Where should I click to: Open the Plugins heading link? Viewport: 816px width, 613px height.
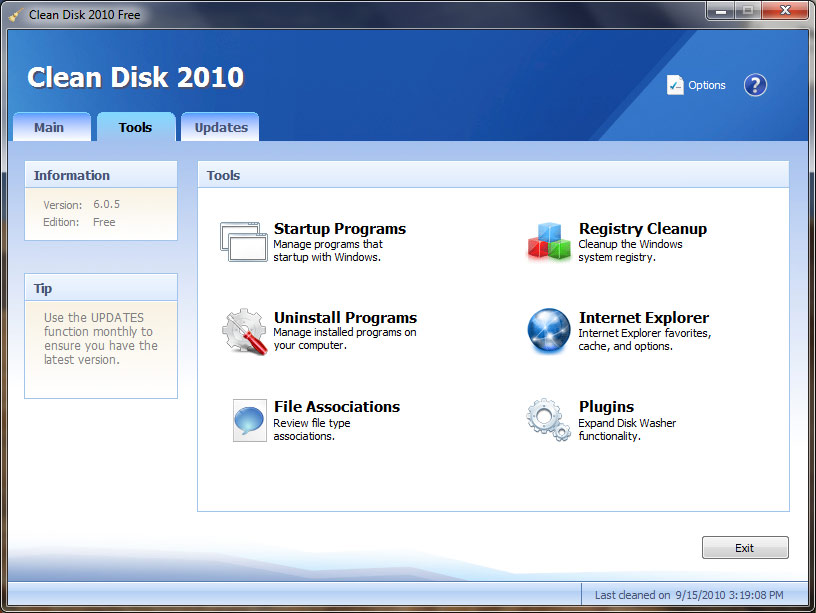pos(606,407)
